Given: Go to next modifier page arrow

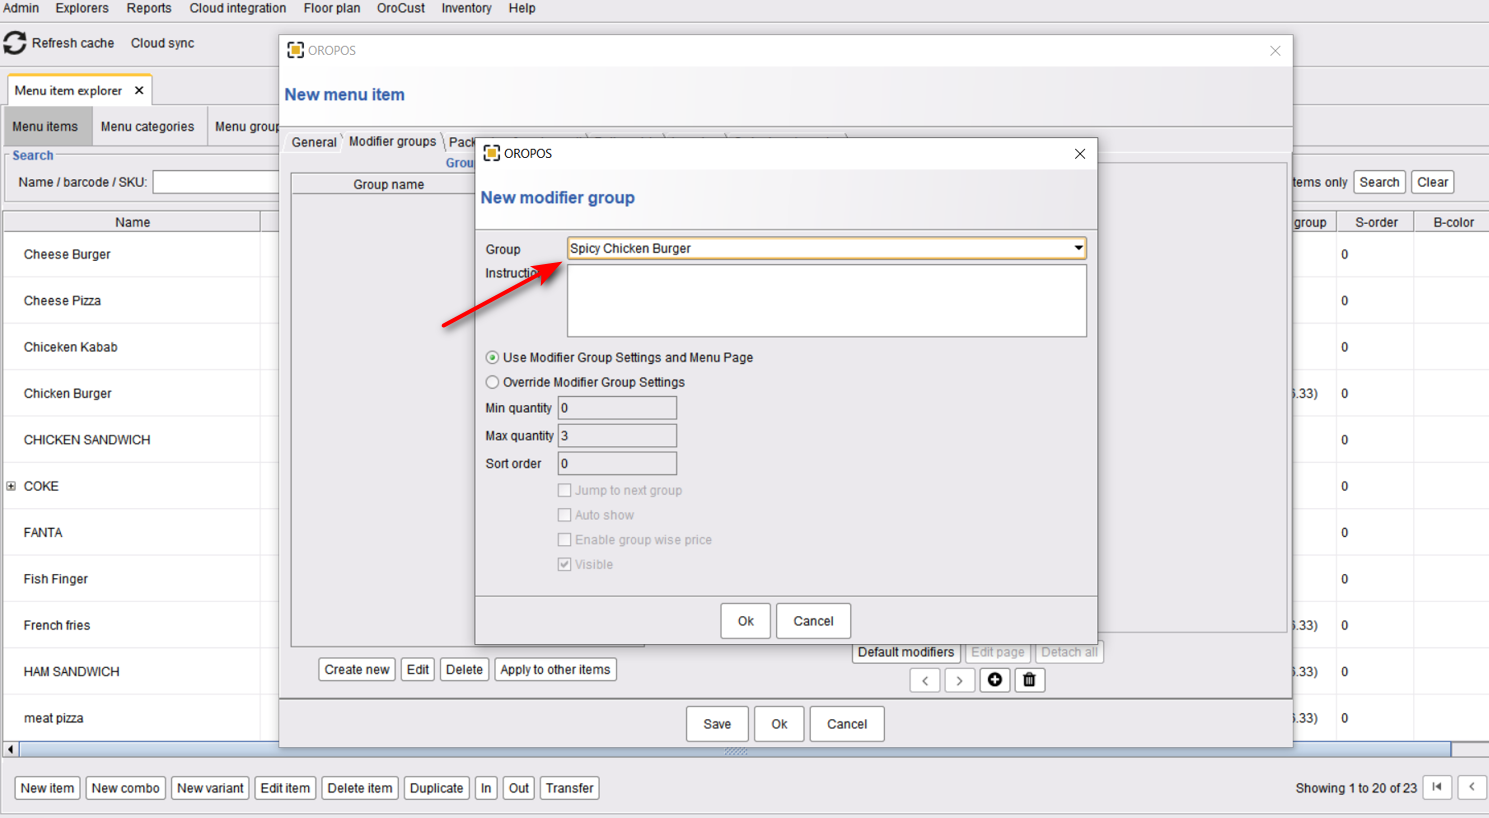Looking at the screenshot, I should [x=959, y=681].
